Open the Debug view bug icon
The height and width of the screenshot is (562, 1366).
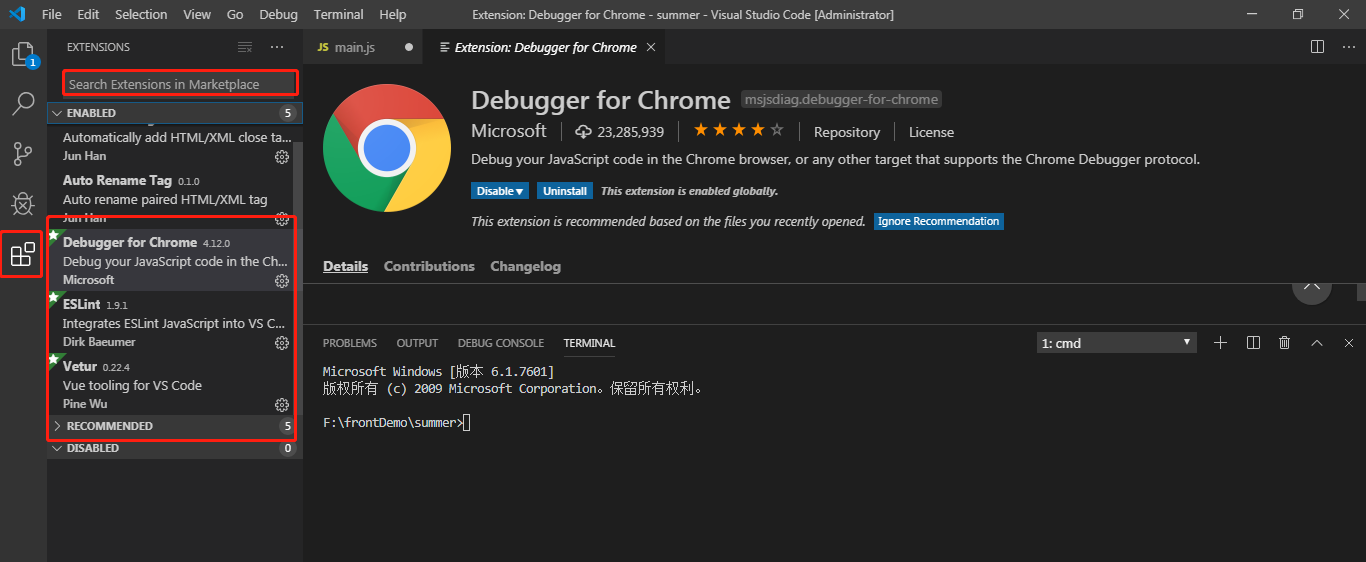23,204
